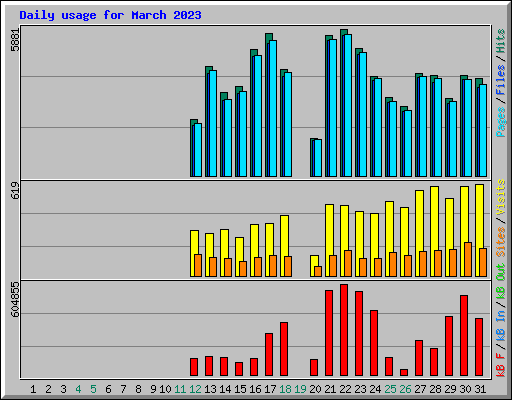This screenshot has width=512, height=400.
Task: Click day 30 on the x-axis
Action: (465, 389)
